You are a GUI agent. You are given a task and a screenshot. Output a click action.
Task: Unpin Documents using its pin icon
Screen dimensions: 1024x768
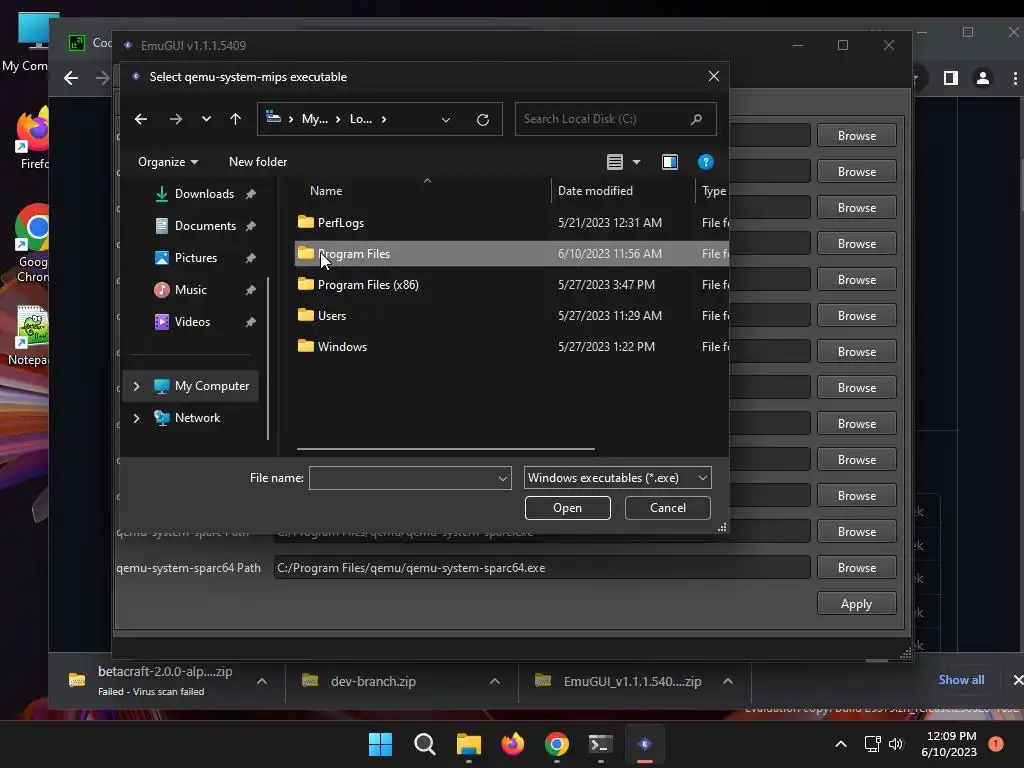[x=250, y=226]
